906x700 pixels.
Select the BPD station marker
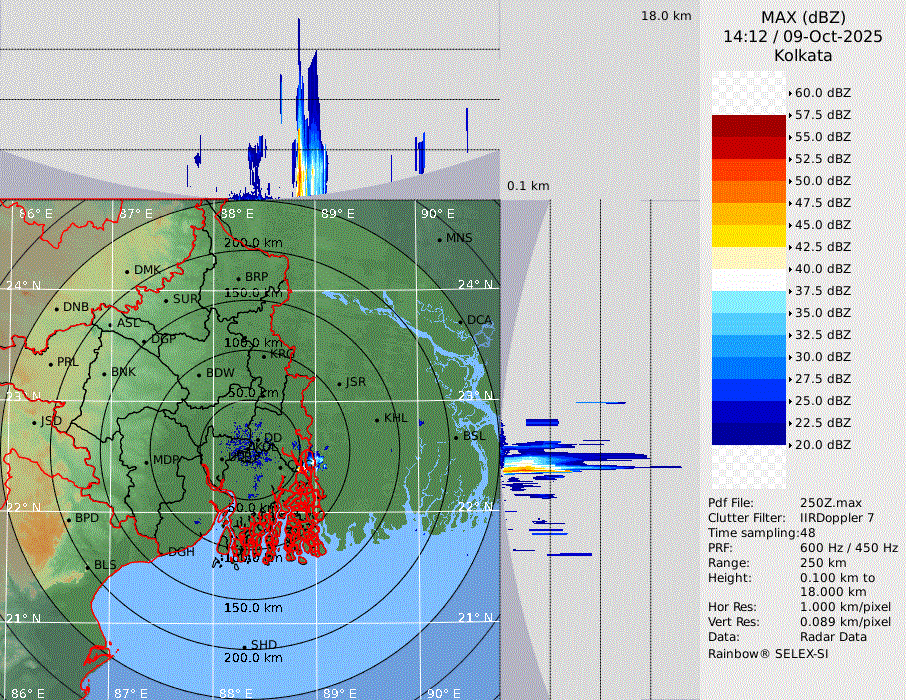pyautogui.click(x=69, y=519)
